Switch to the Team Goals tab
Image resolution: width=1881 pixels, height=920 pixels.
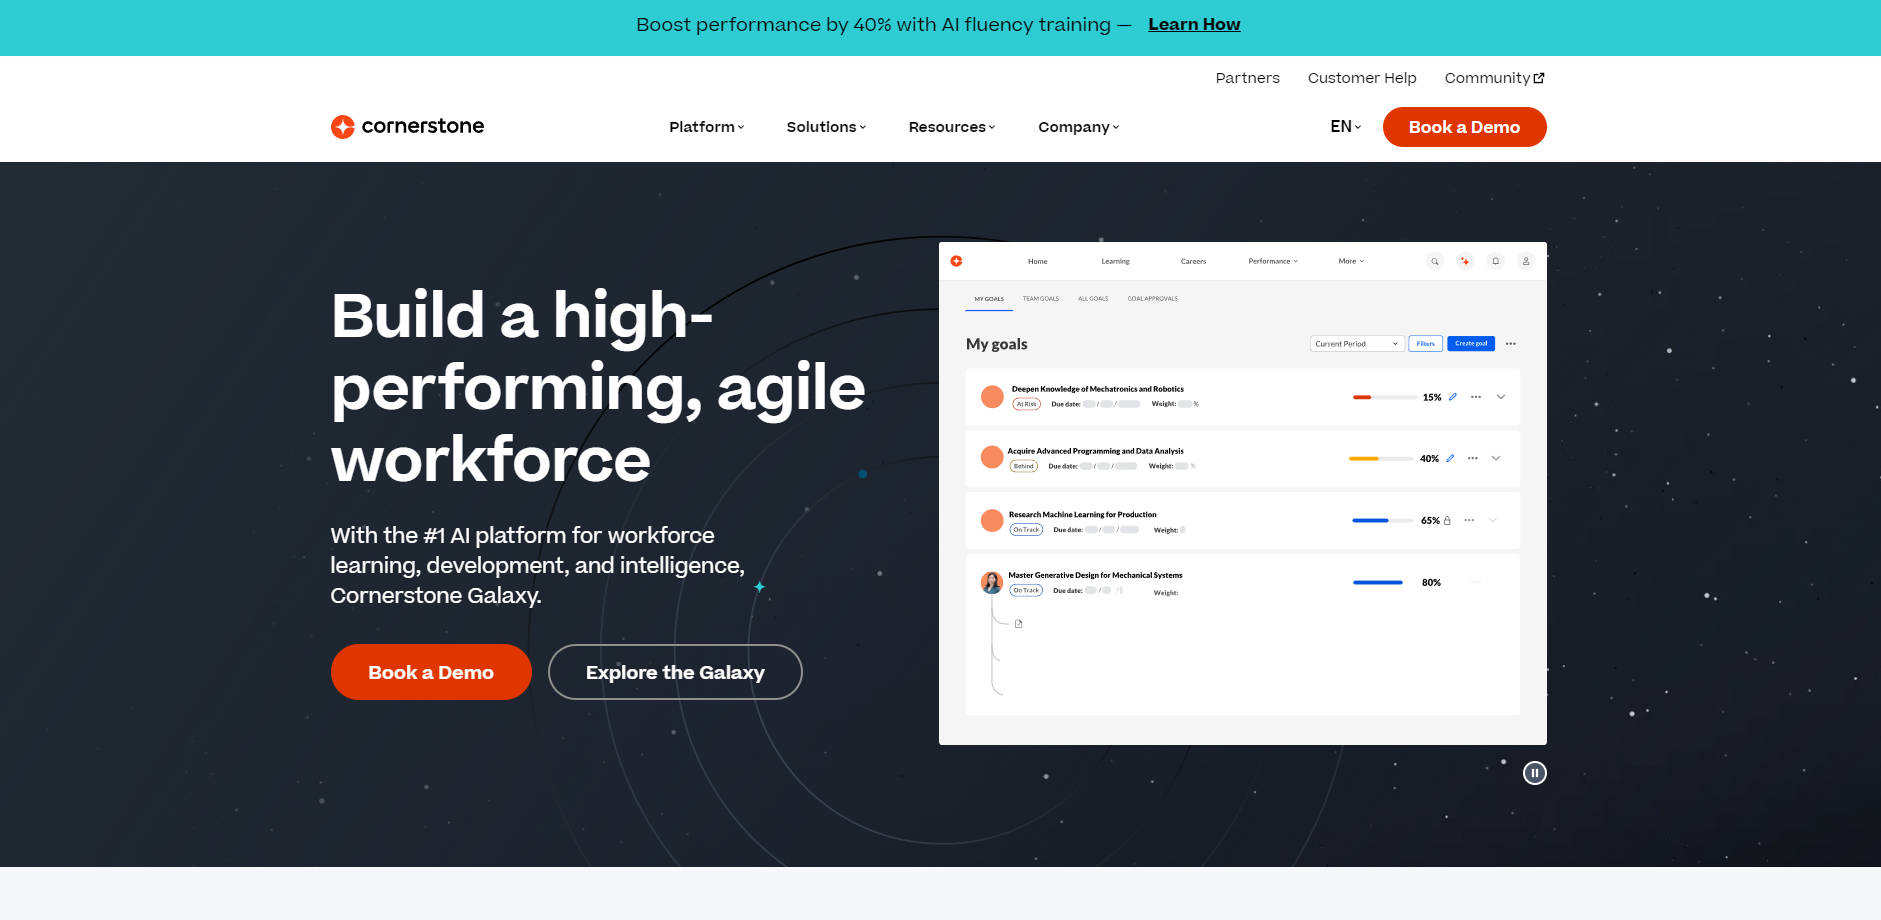[x=1040, y=299]
